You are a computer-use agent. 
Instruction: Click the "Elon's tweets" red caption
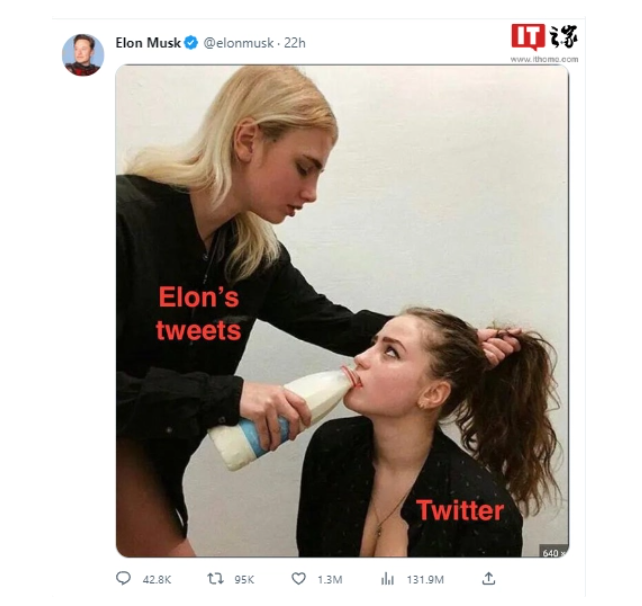click(x=199, y=314)
